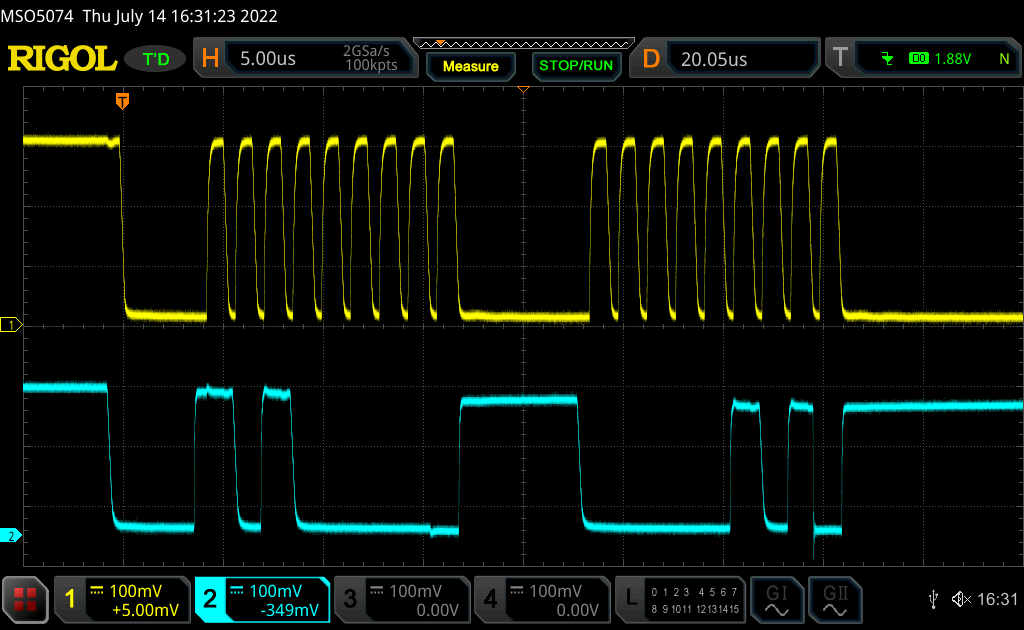Open delay 20.05us settings
Image resolution: width=1024 pixels, height=630 pixels.
(x=728, y=59)
